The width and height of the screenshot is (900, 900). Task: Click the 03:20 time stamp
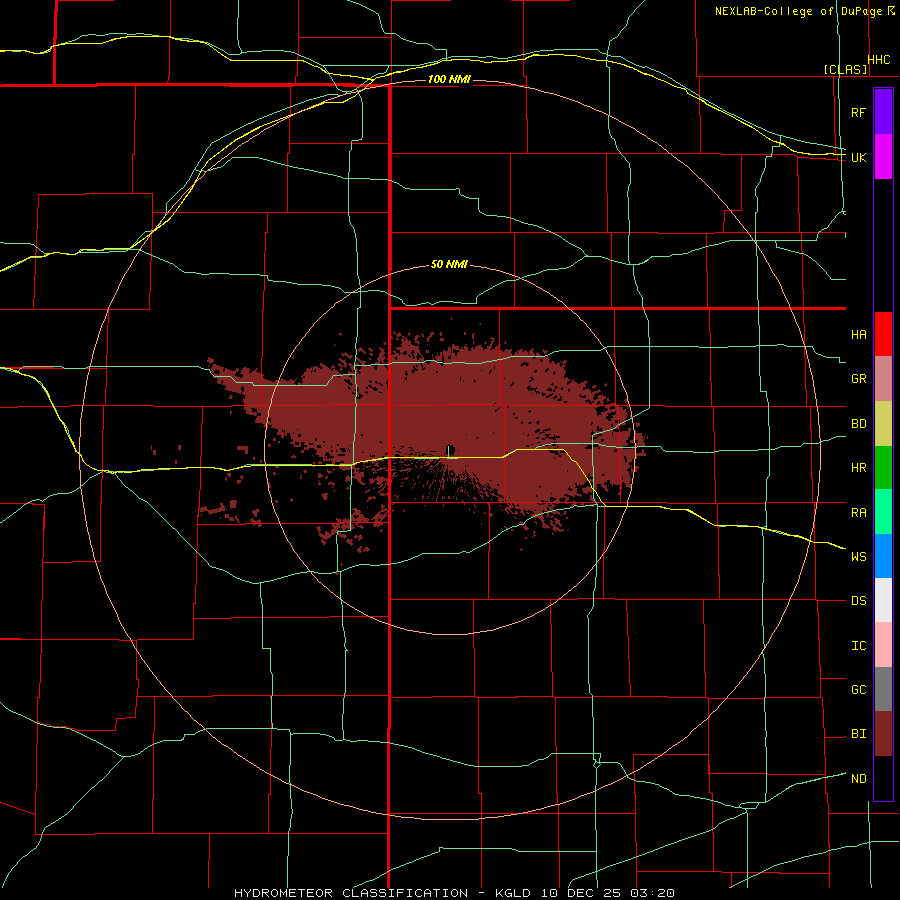click(x=651, y=893)
